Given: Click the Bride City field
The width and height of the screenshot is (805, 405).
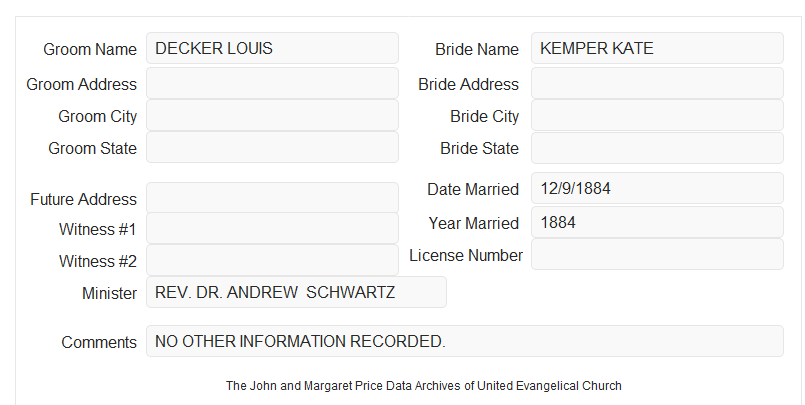Looking at the screenshot, I should point(657,115).
